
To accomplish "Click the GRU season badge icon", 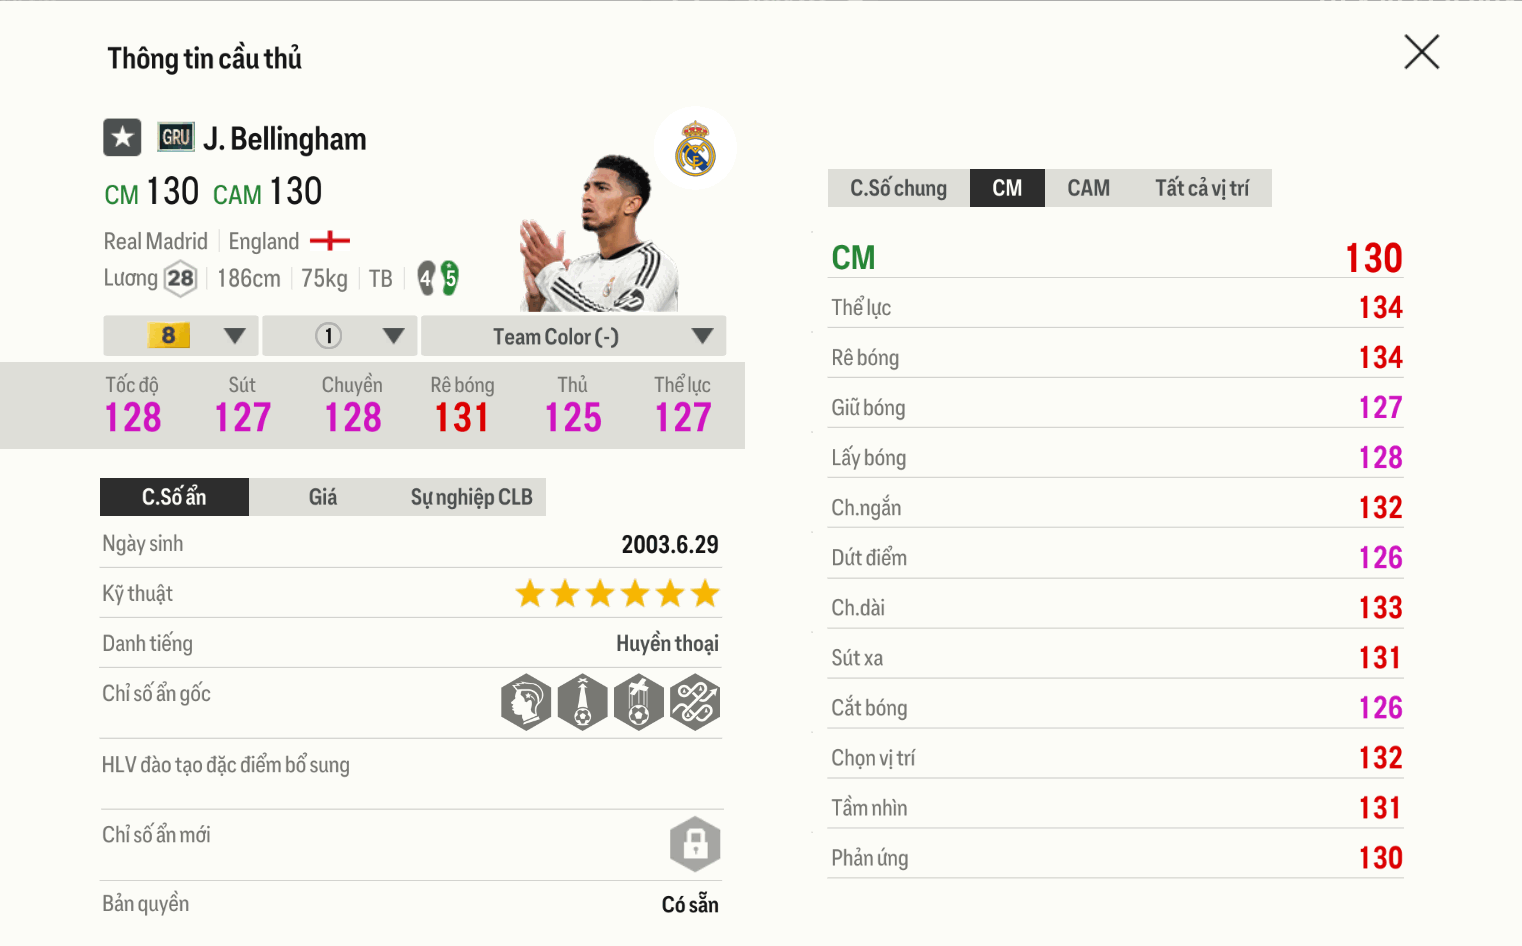I will click(176, 137).
